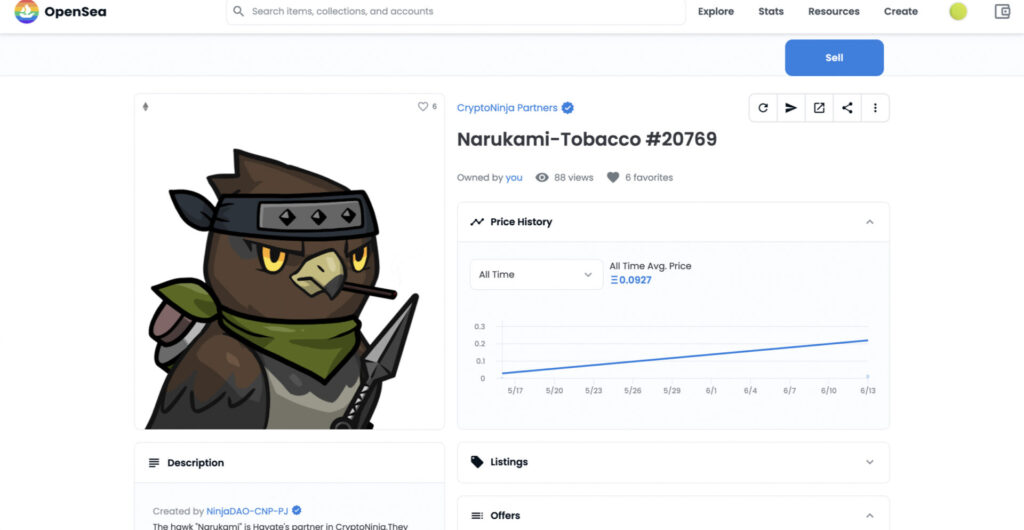Click the verified badge next to CryptoNinja Partners
The image size is (1024, 530).
tap(568, 108)
